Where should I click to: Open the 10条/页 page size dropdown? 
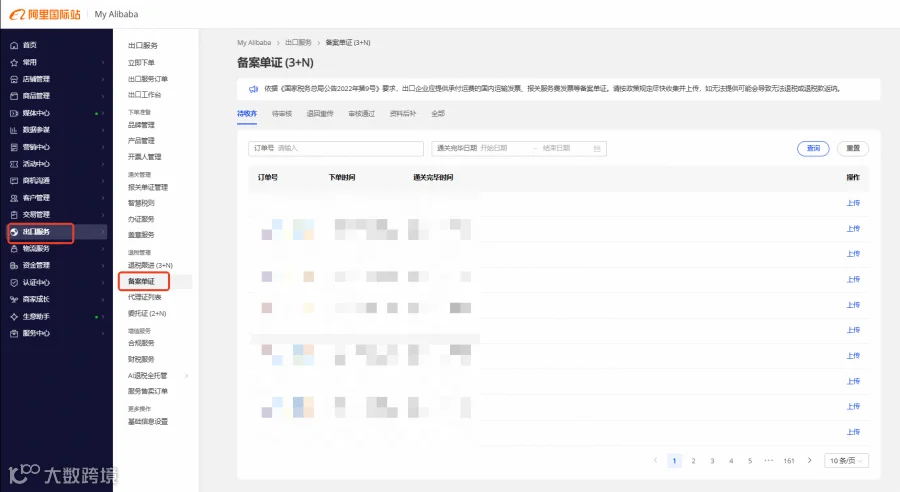[x=846, y=460]
